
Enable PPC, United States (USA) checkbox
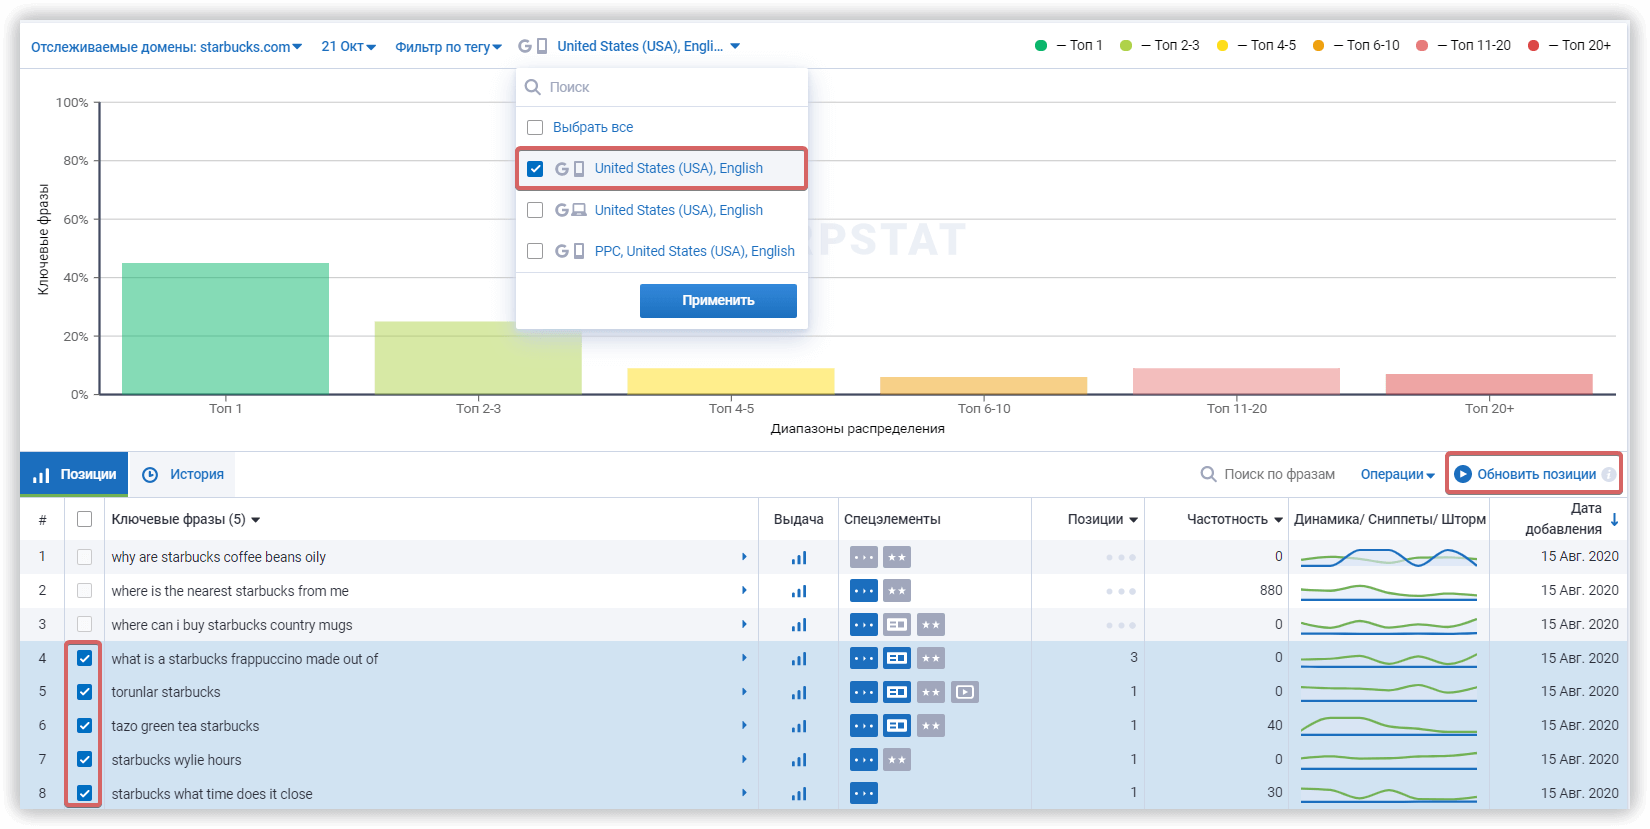[x=535, y=251]
